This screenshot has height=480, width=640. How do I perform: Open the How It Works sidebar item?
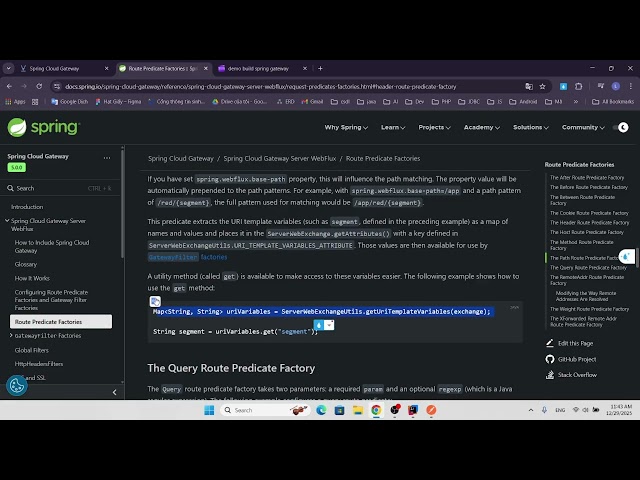[32, 278]
